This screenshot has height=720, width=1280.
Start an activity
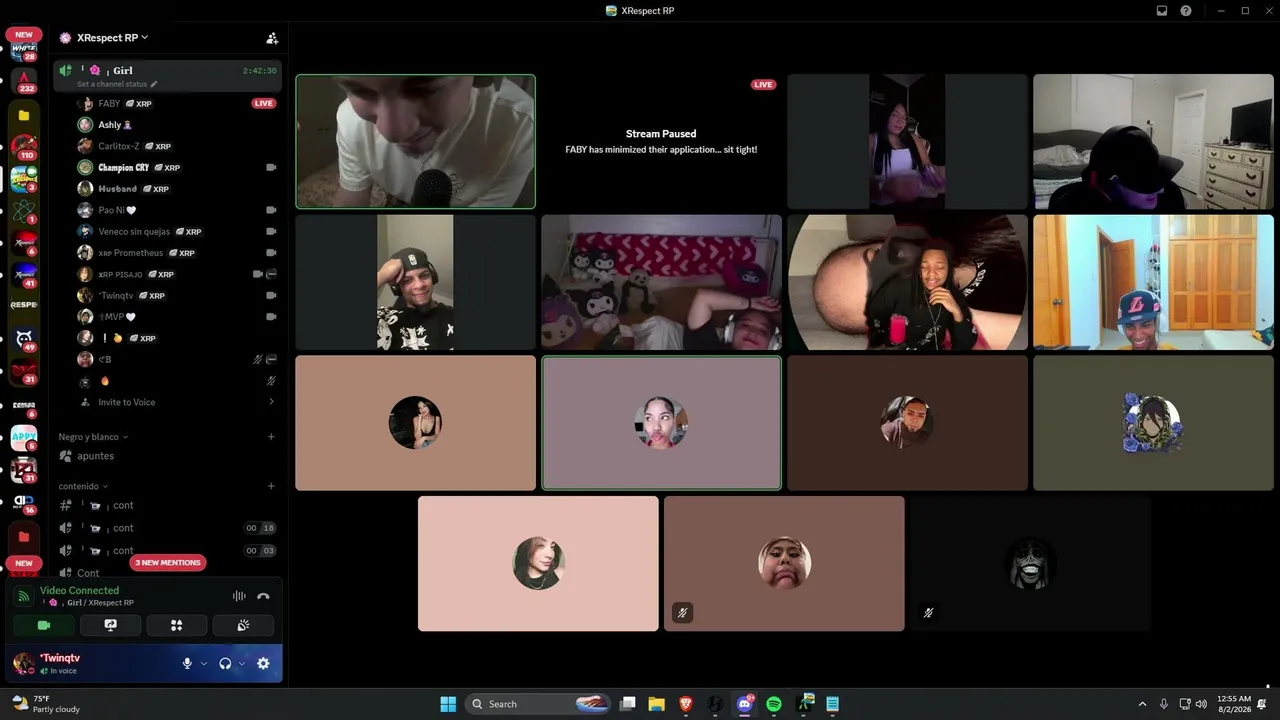tap(176, 625)
